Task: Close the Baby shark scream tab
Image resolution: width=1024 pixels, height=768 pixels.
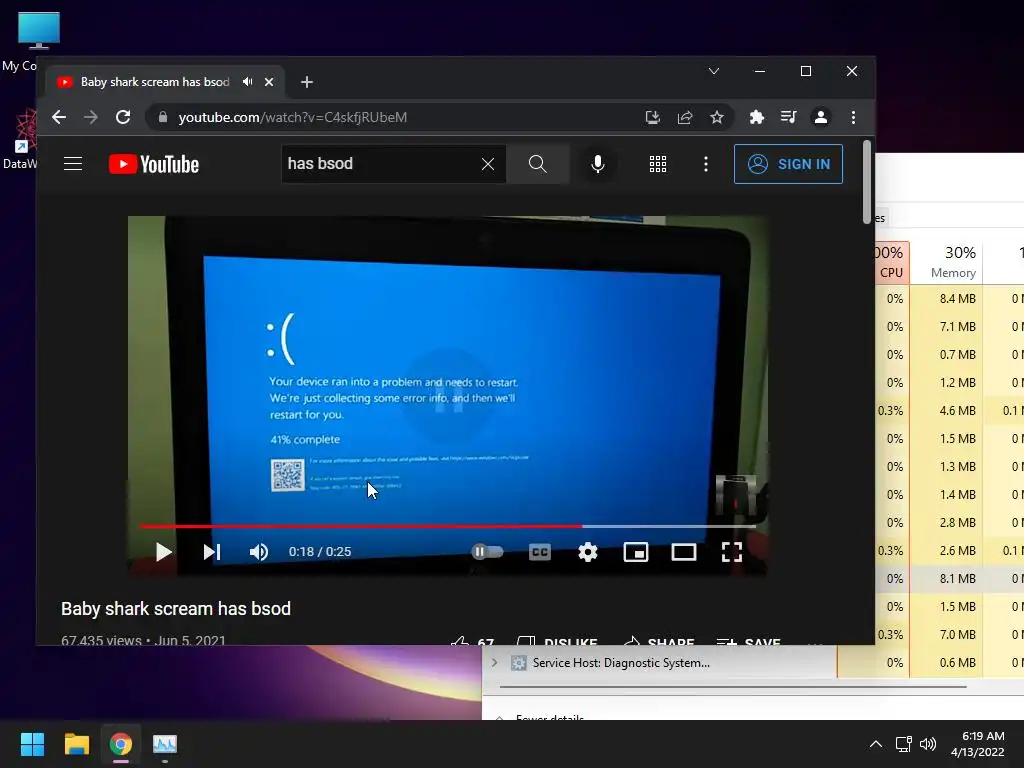Action: (269, 82)
